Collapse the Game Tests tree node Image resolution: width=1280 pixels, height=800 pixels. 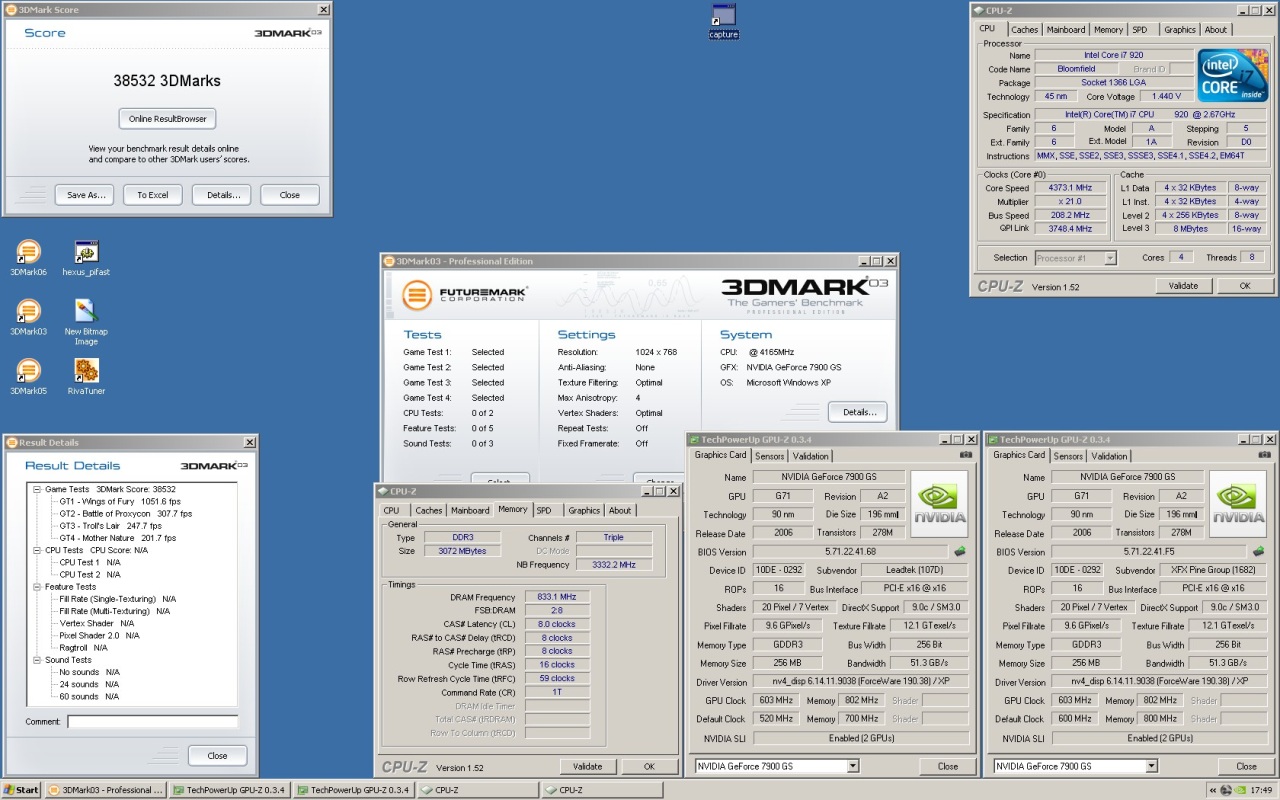pos(37,489)
